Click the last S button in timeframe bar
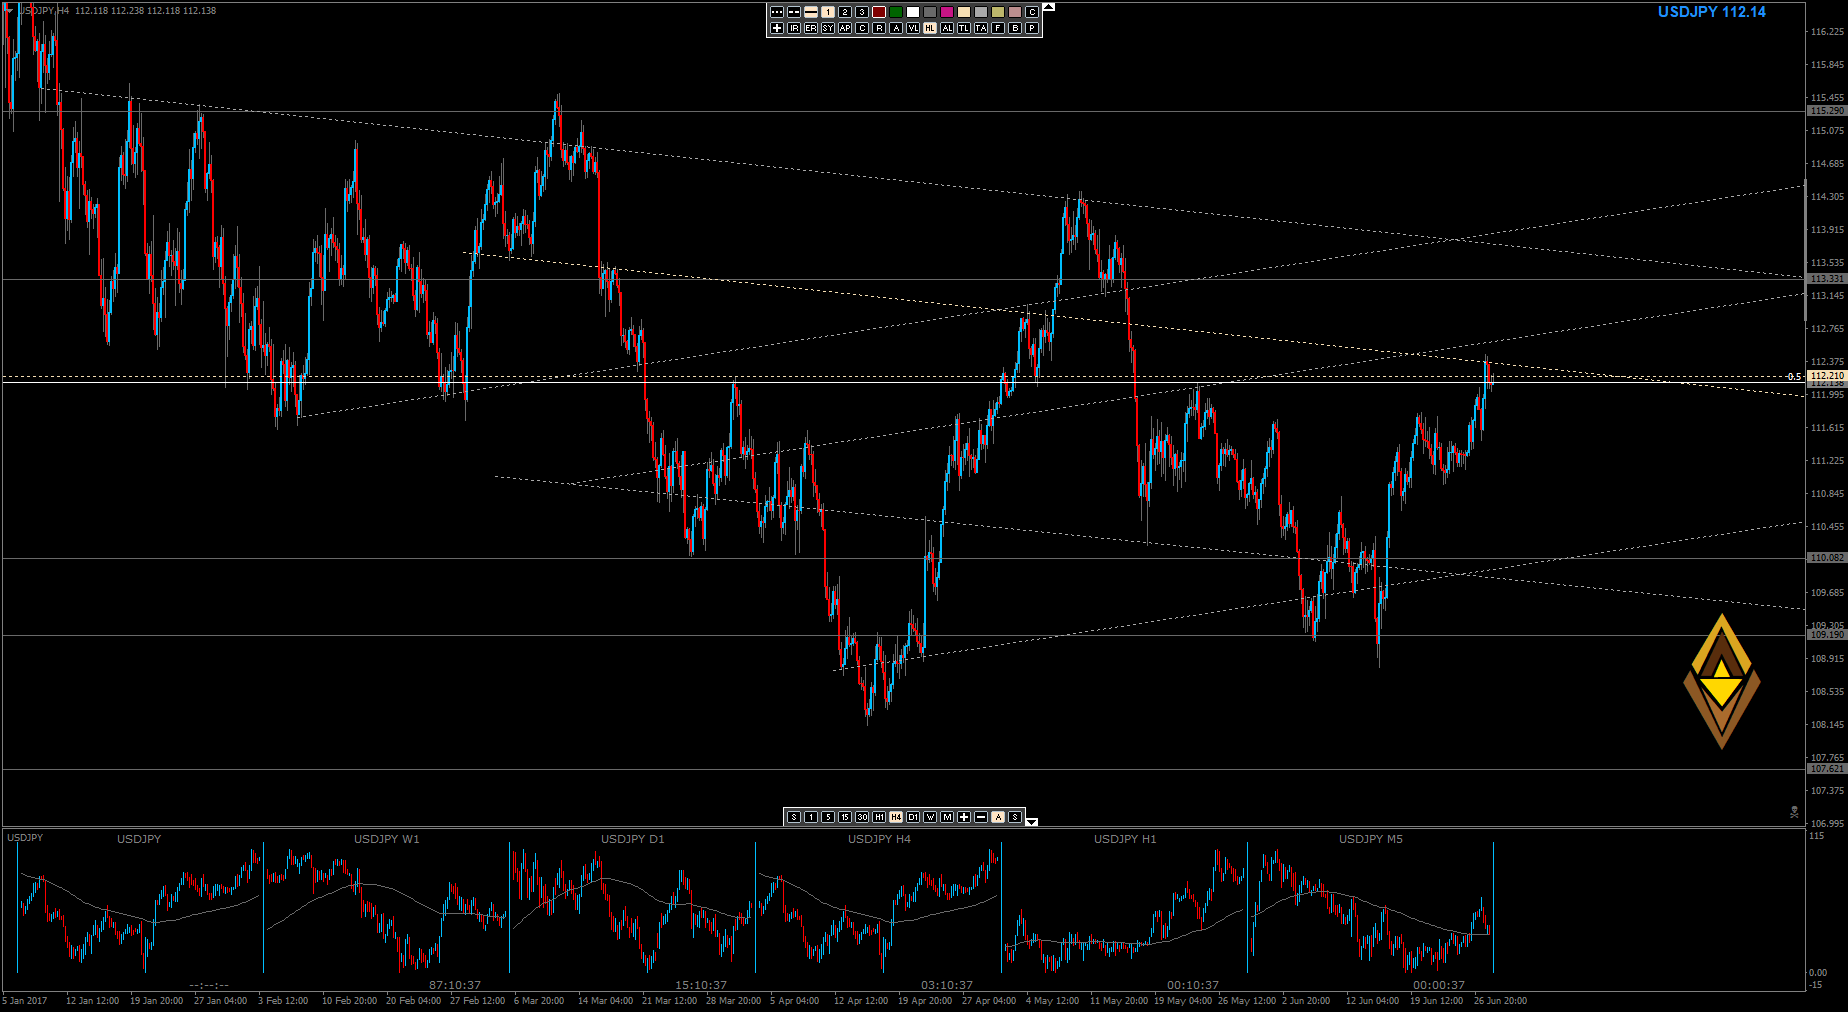 click(x=1015, y=817)
